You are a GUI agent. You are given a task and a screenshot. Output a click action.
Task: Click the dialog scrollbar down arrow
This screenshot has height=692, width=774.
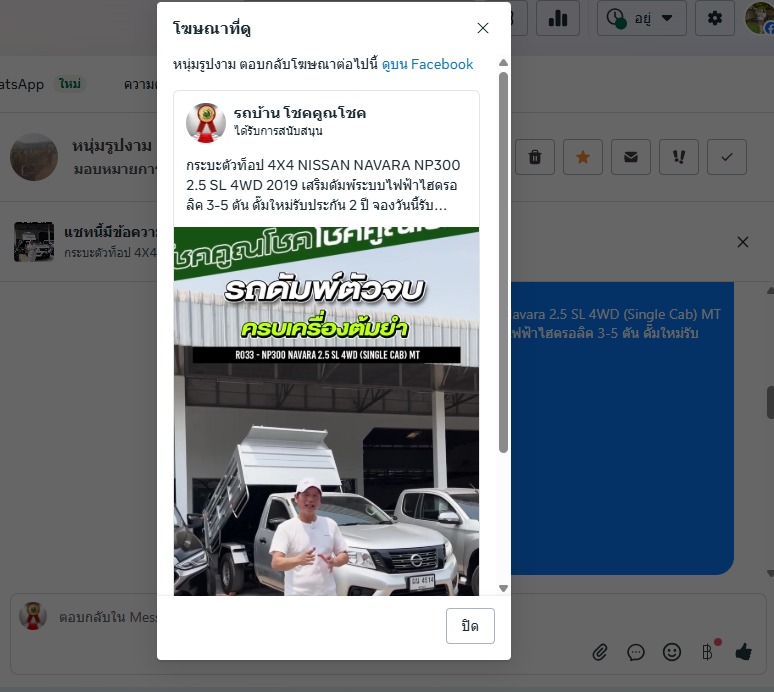503,588
